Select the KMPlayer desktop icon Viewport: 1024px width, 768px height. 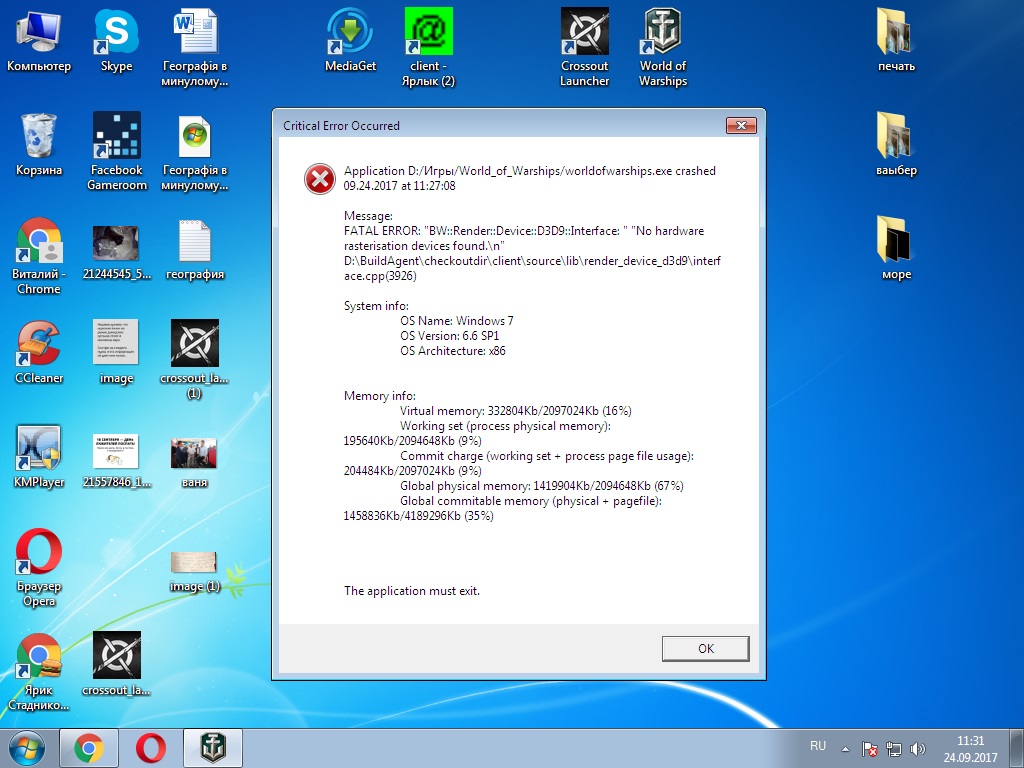(39, 456)
